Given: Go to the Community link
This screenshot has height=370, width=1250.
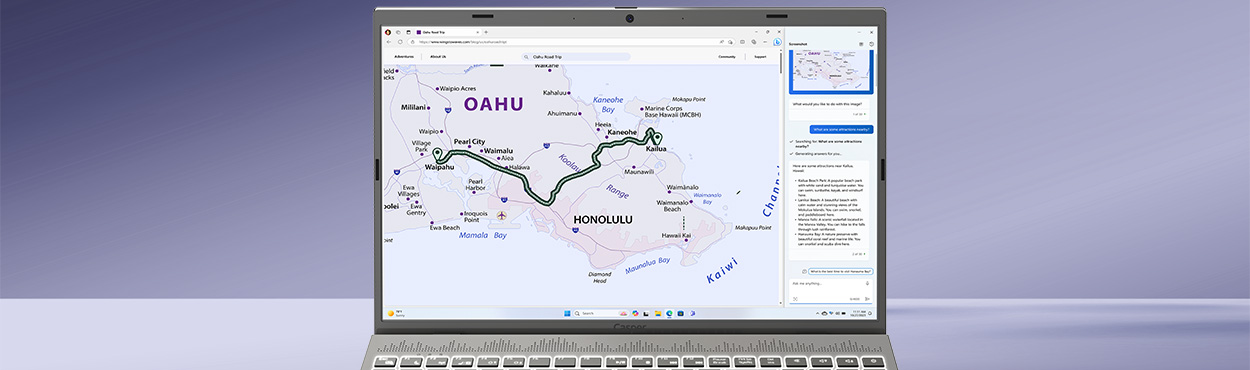Looking at the screenshot, I should pyautogui.click(x=727, y=56).
